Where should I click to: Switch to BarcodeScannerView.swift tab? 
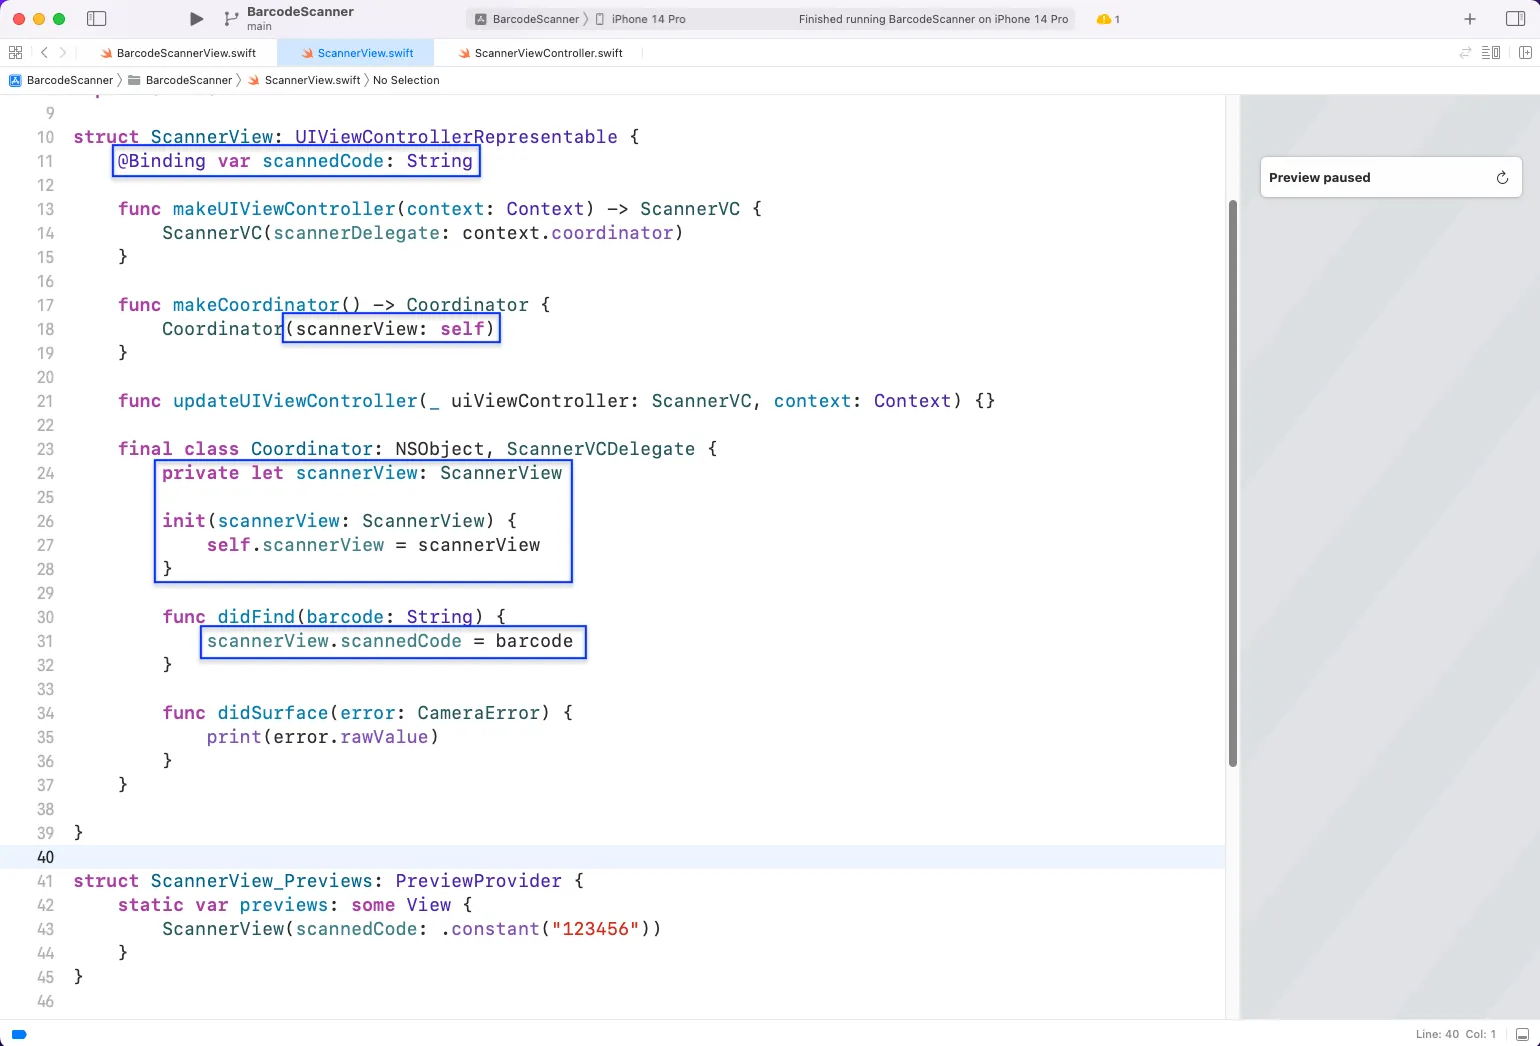coord(178,53)
